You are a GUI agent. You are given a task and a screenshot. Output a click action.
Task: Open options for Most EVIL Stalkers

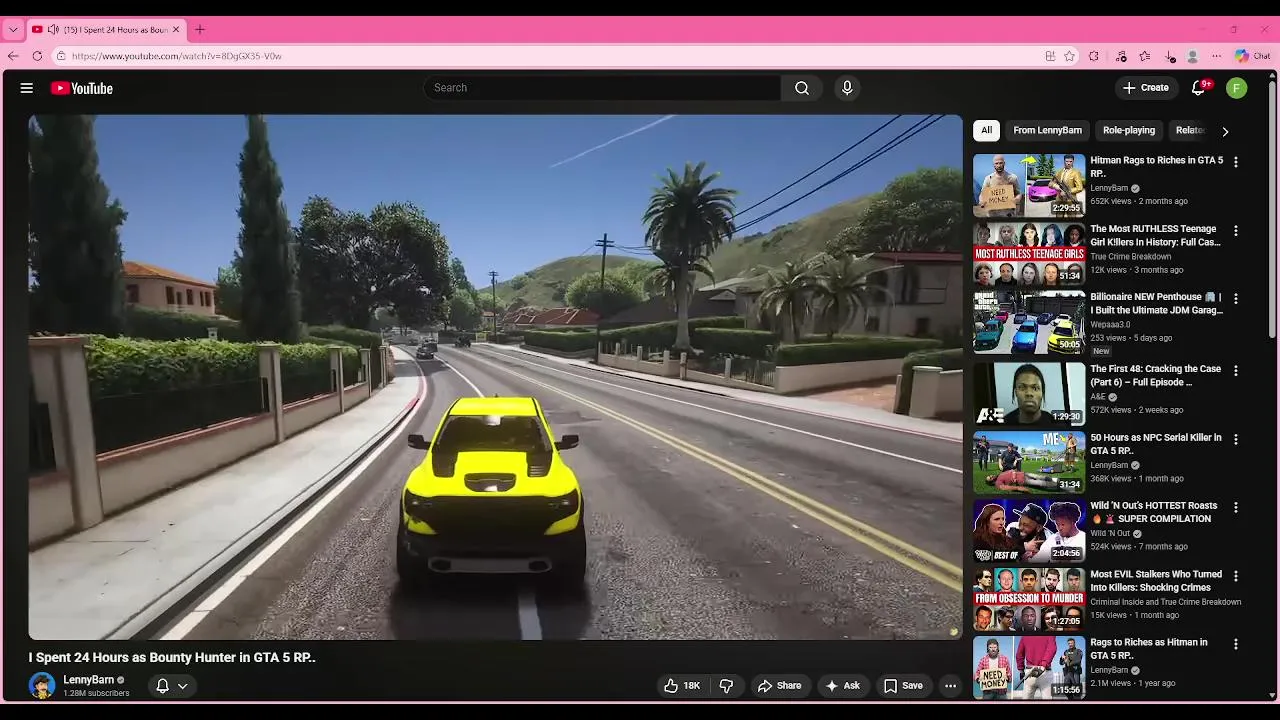tap(1236, 576)
